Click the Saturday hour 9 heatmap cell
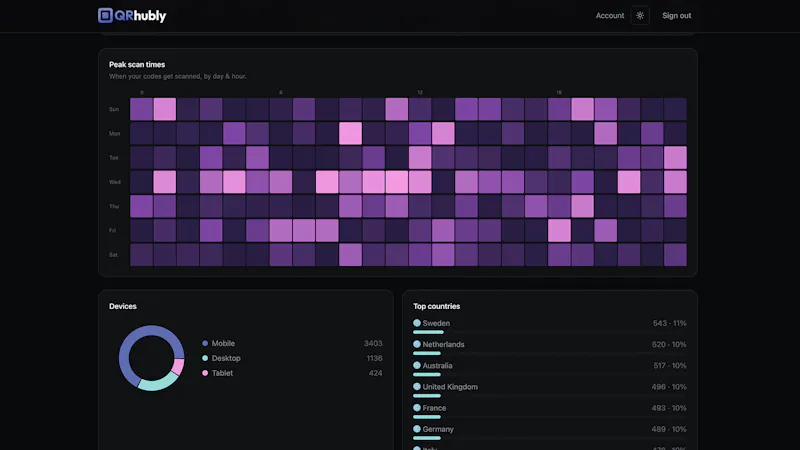 (x=351, y=255)
